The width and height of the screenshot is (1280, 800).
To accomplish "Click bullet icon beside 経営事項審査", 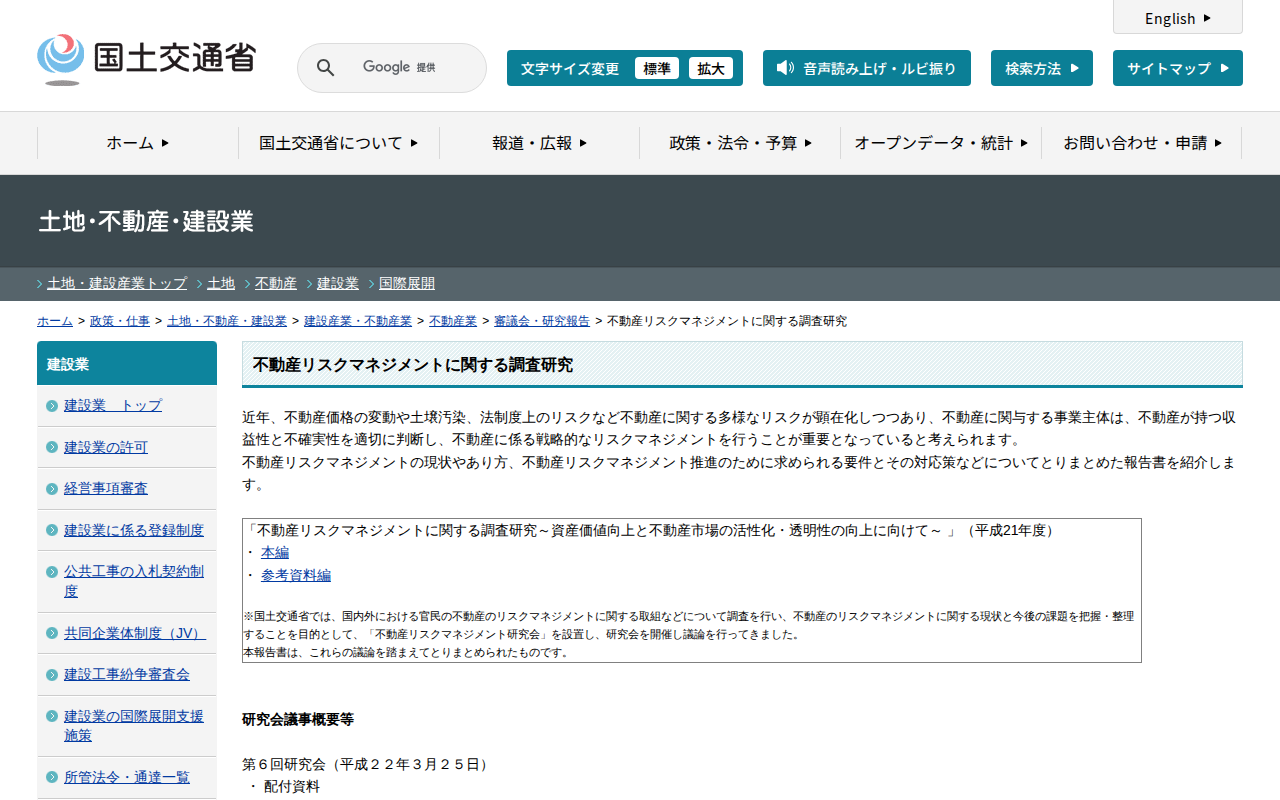I will tap(52, 489).
